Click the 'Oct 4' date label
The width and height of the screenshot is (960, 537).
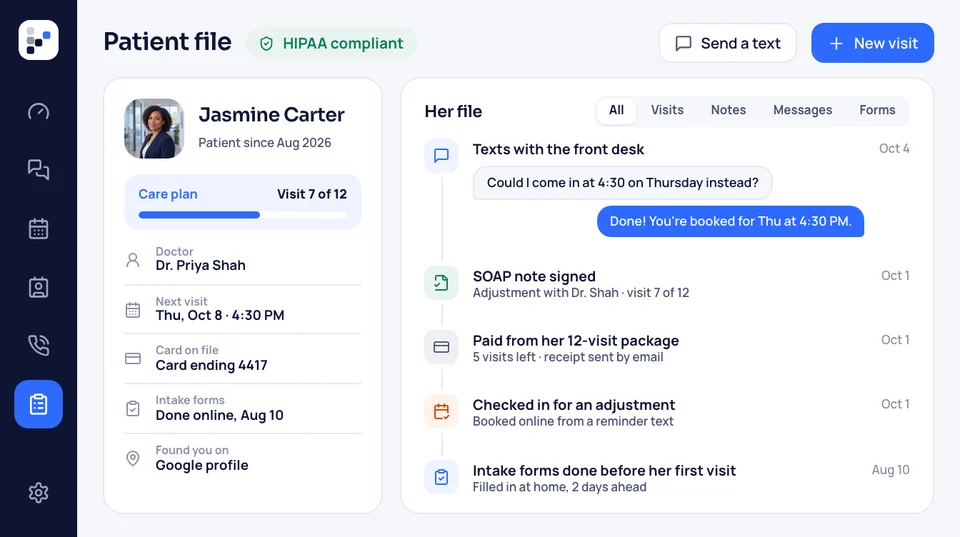click(894, 149)
